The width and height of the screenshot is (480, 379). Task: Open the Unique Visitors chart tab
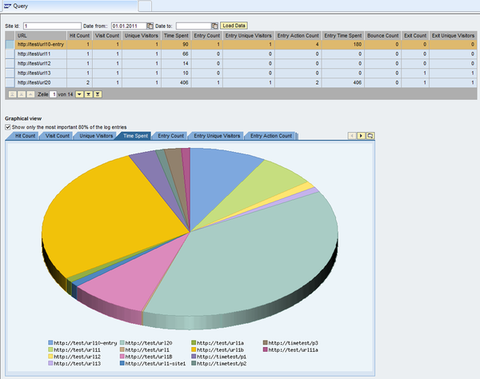tap(96, 136)
